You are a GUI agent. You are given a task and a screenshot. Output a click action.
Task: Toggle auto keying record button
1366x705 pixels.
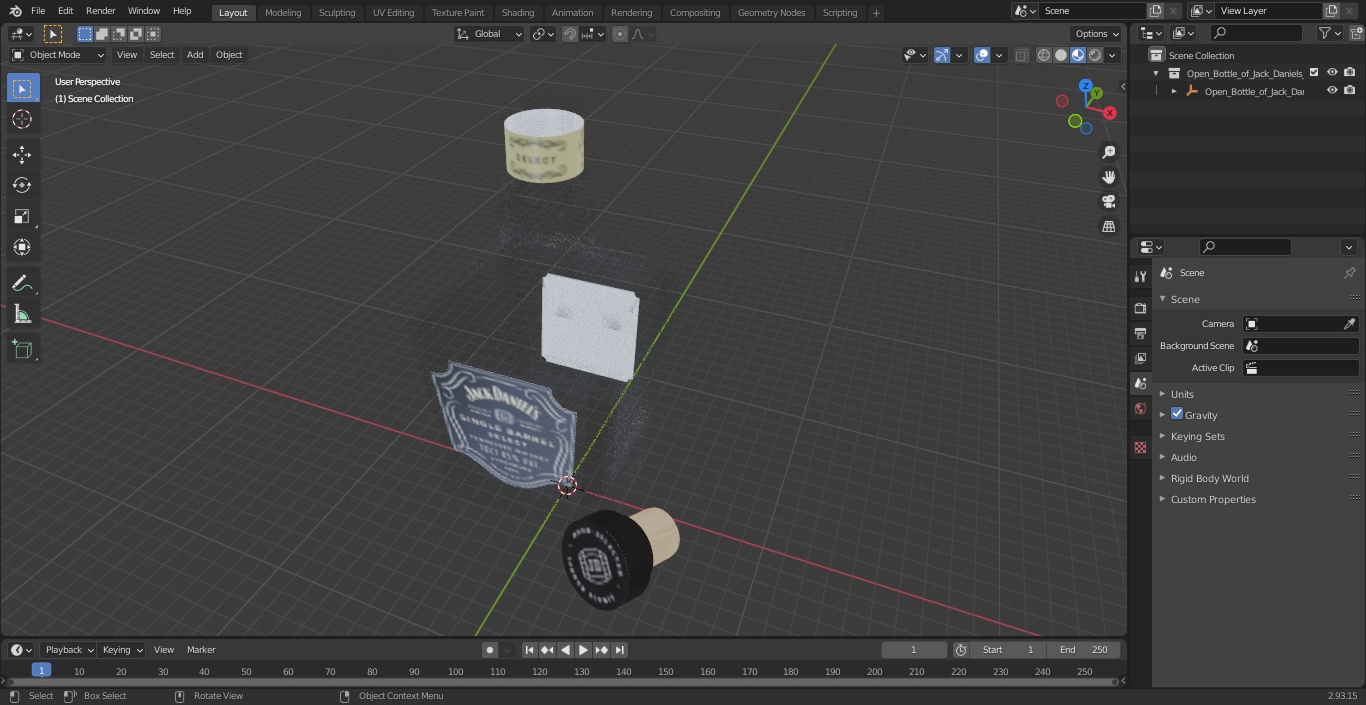490,650
